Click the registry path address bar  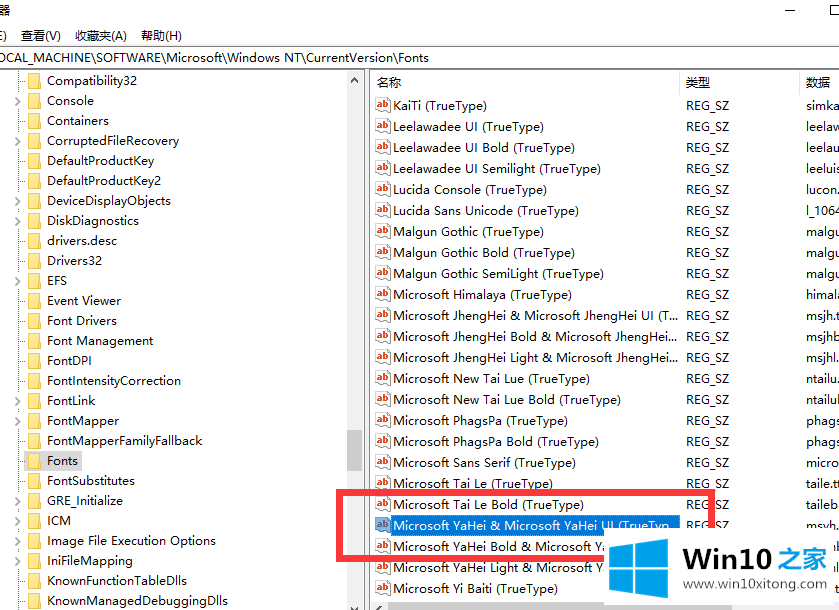pyautogui.click(x=420, y=58)
